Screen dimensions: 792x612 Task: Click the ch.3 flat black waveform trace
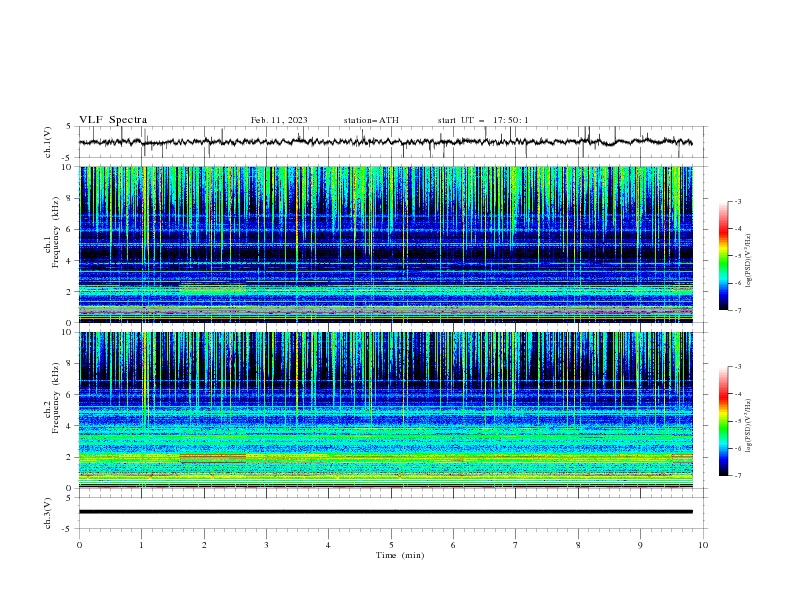(385, 512)
